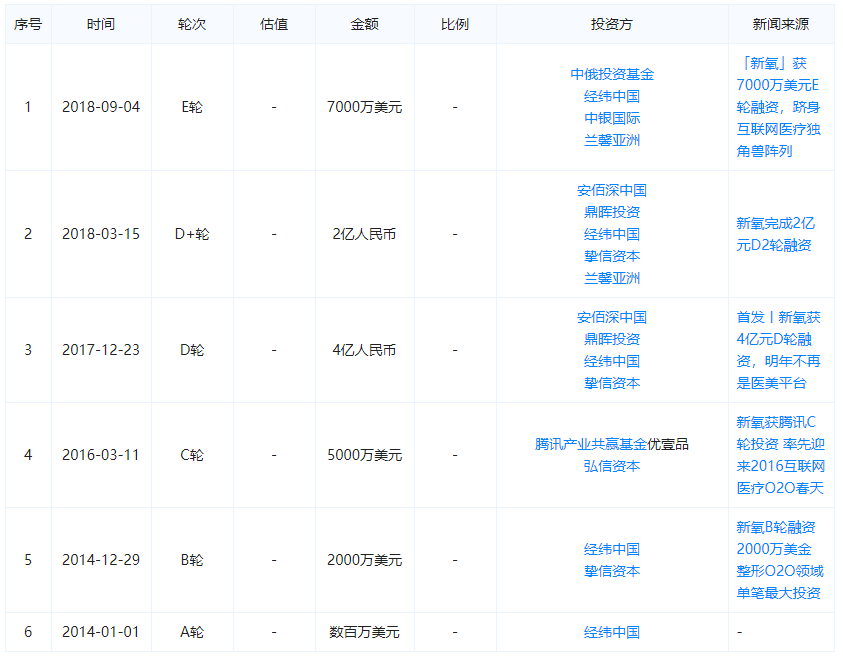Select the date 2016-03-11
This screenshot has height=660, width=843.
point(101,455)
